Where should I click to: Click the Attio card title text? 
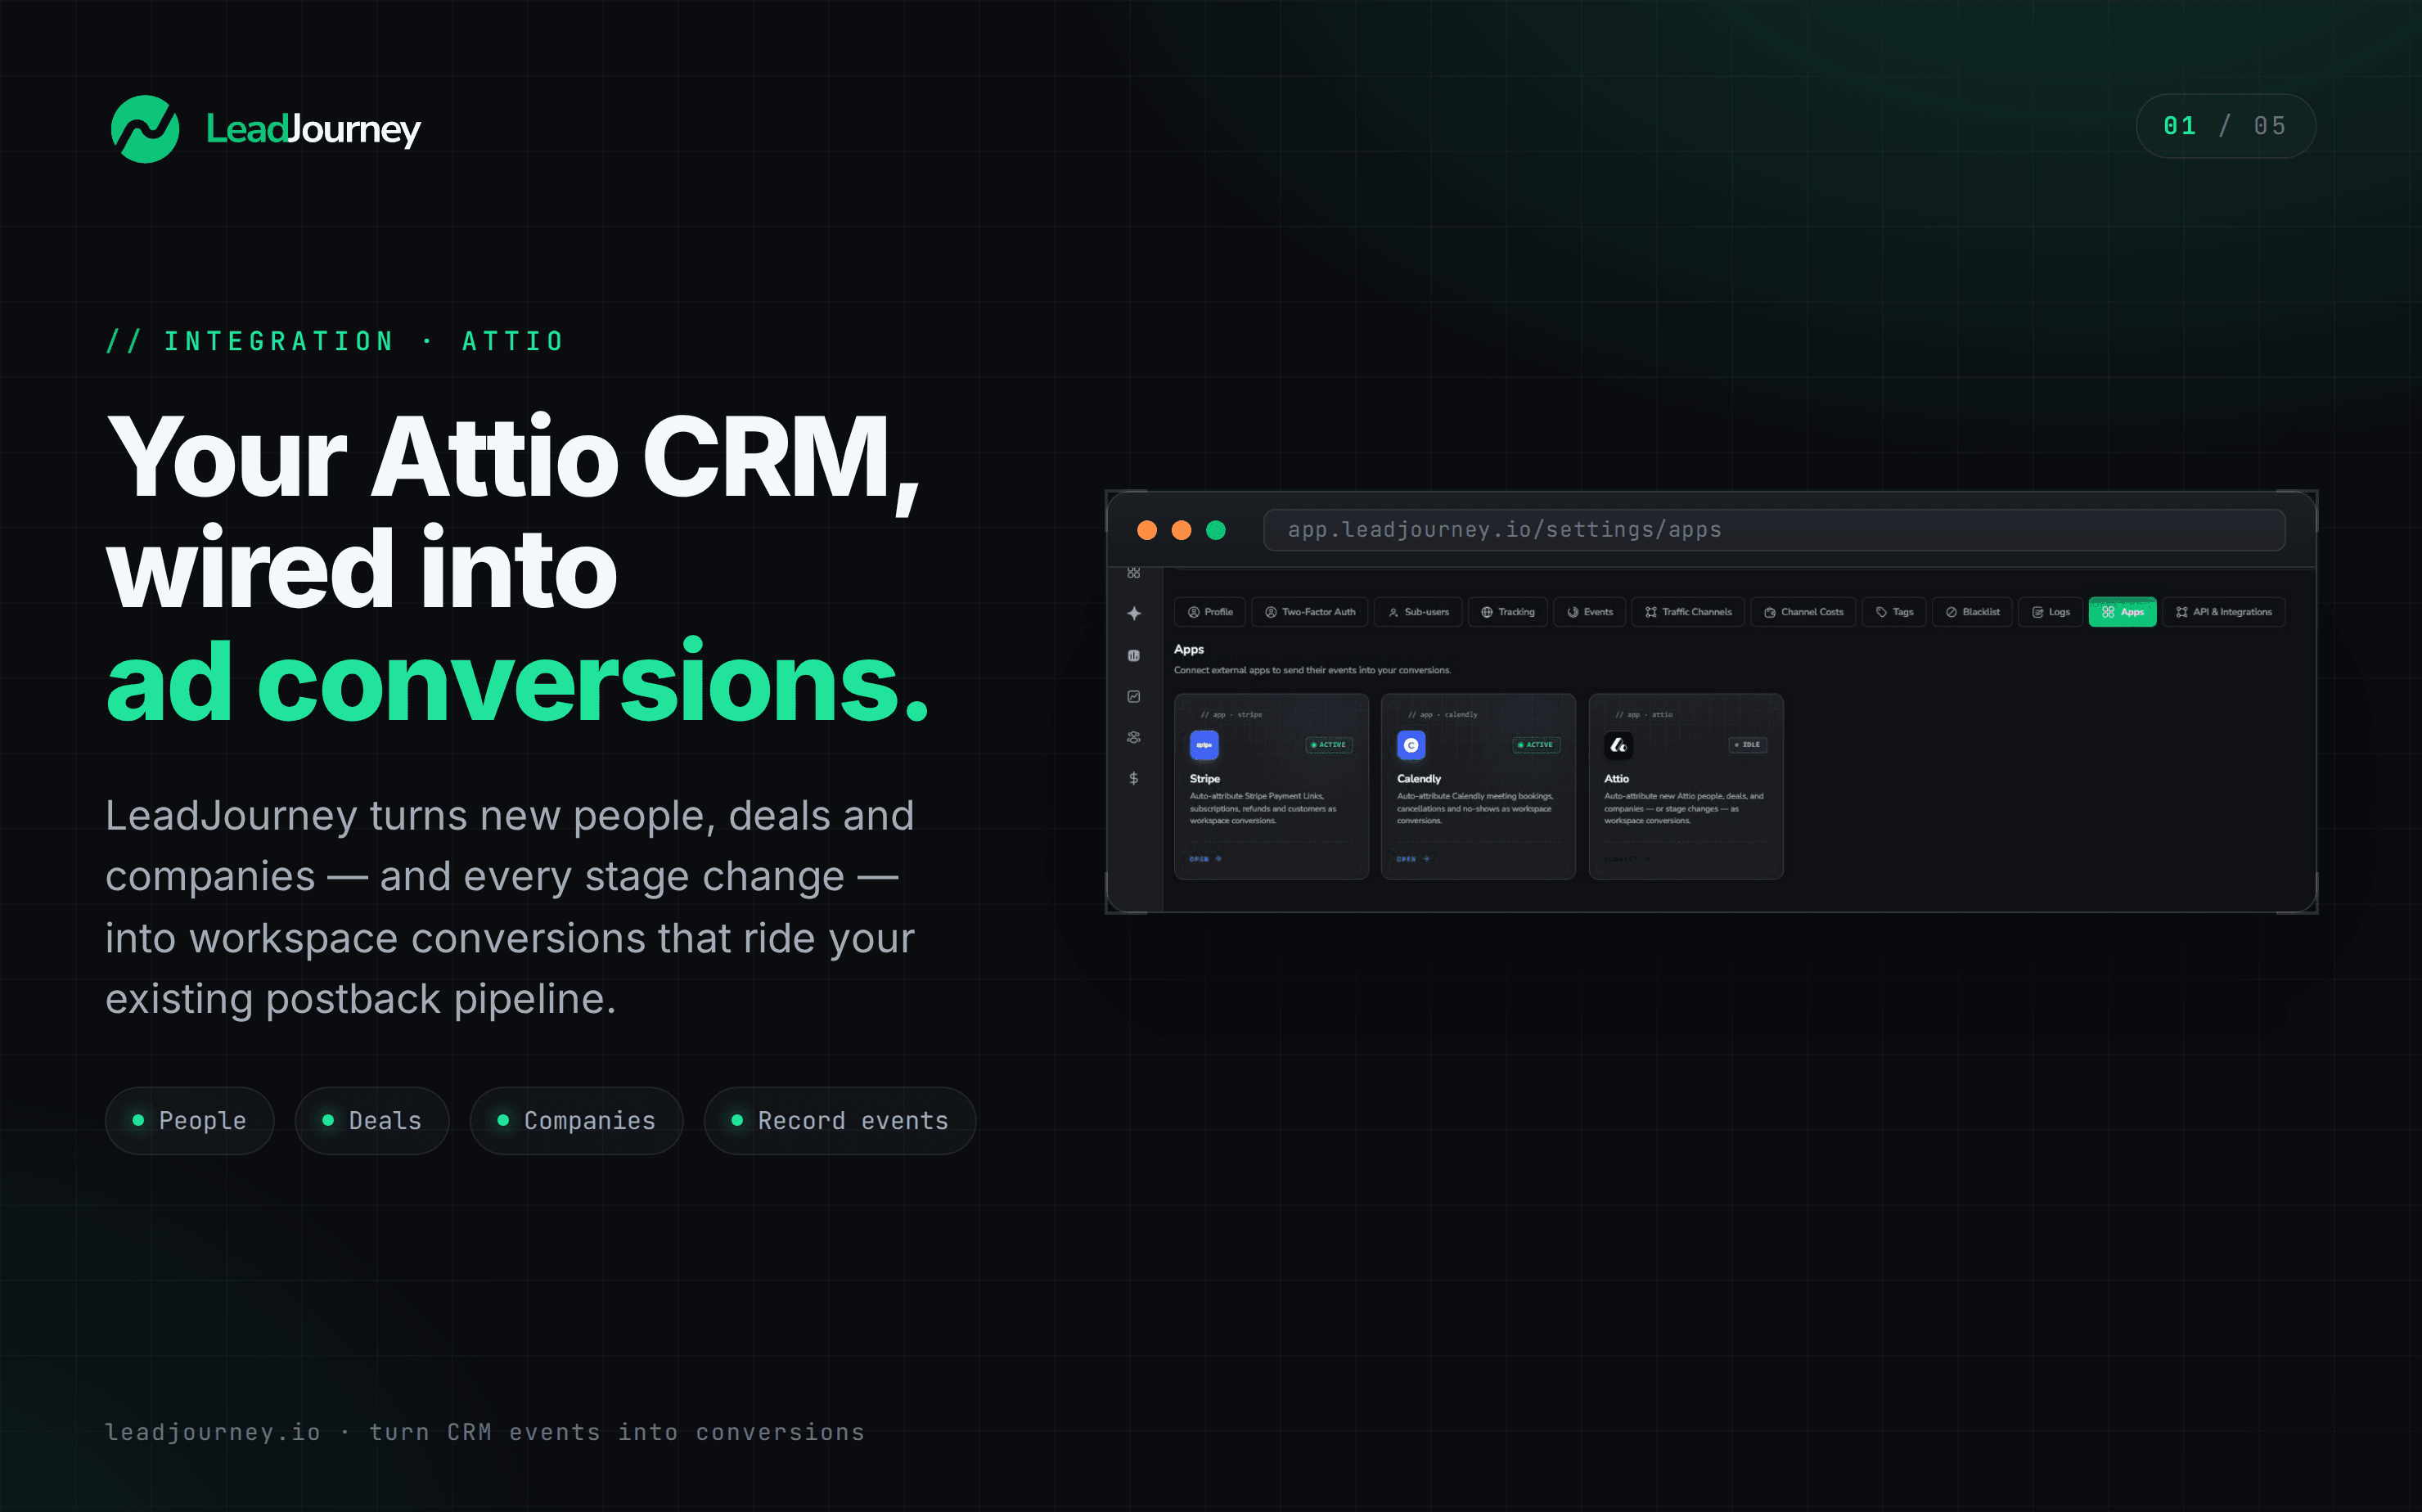tap(1617, 779)
